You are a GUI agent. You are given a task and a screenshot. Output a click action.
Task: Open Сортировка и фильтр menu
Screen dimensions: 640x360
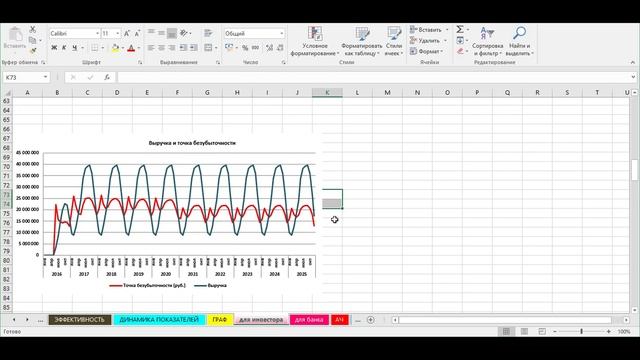(x=487, y=41)
